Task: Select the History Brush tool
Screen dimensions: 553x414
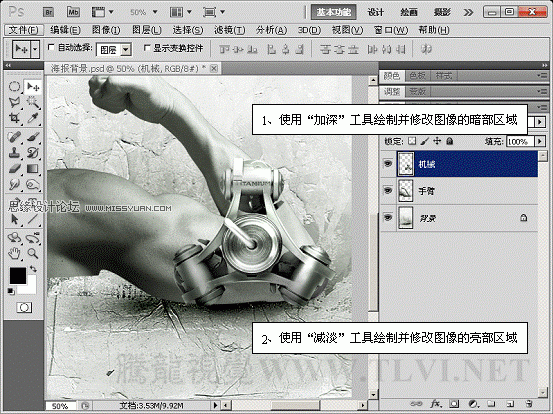Action: tap(33, 153)
